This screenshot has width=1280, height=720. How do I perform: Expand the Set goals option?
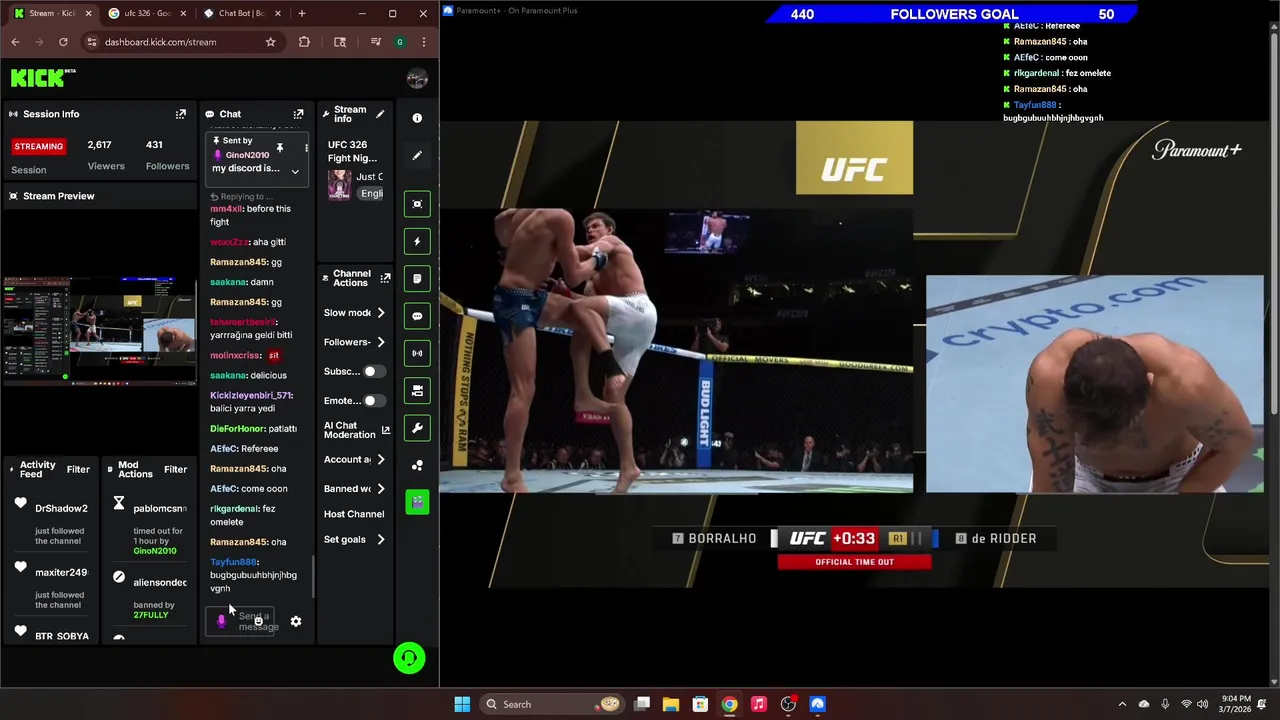[x=380, y=540]
